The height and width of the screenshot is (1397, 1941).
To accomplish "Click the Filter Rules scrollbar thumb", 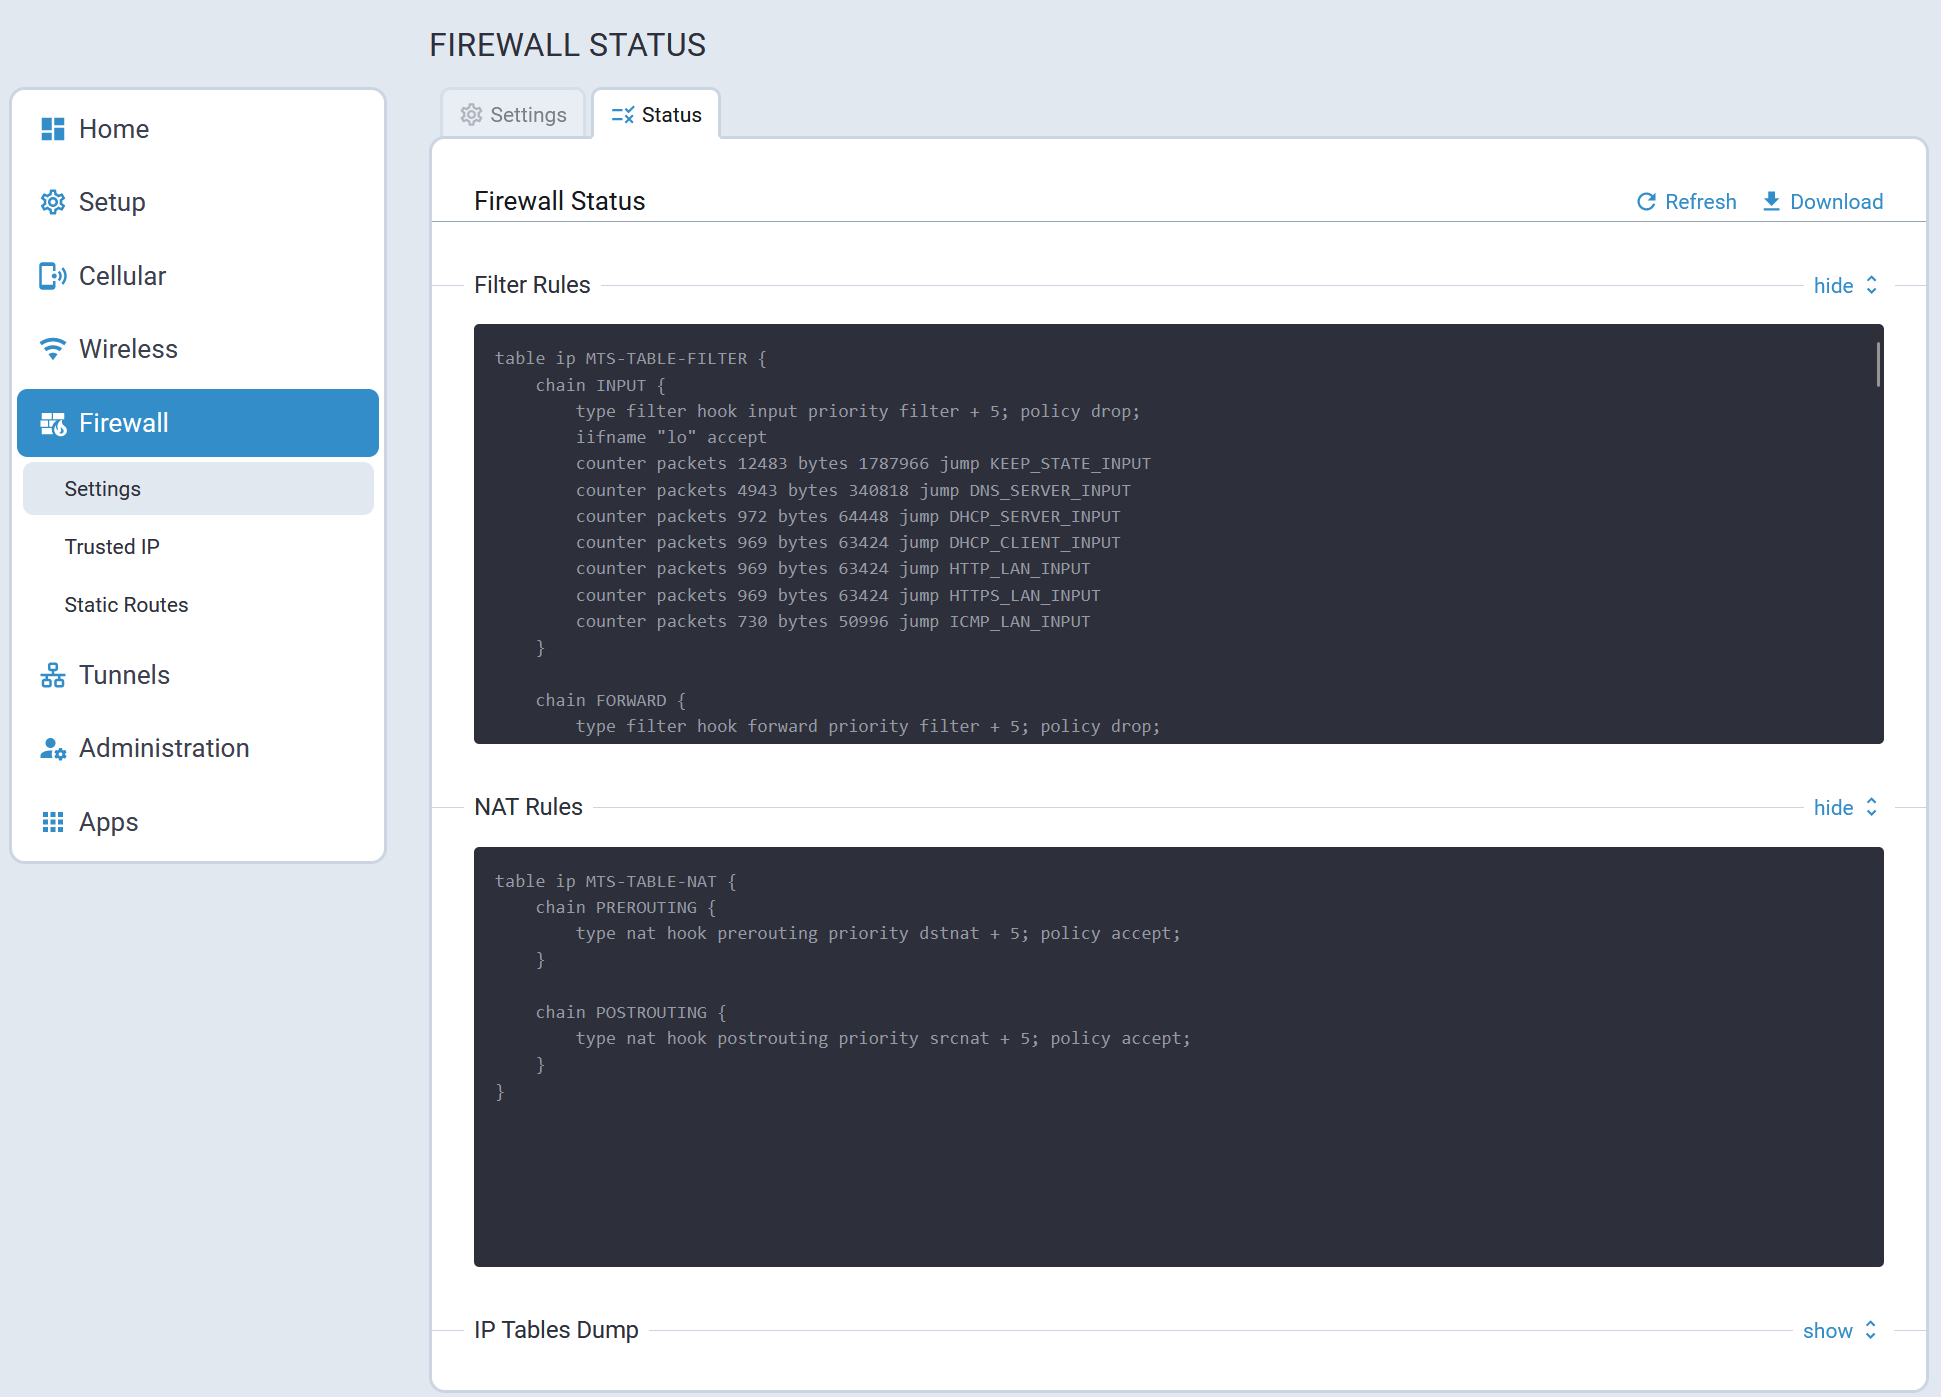I will (1878, 364).
